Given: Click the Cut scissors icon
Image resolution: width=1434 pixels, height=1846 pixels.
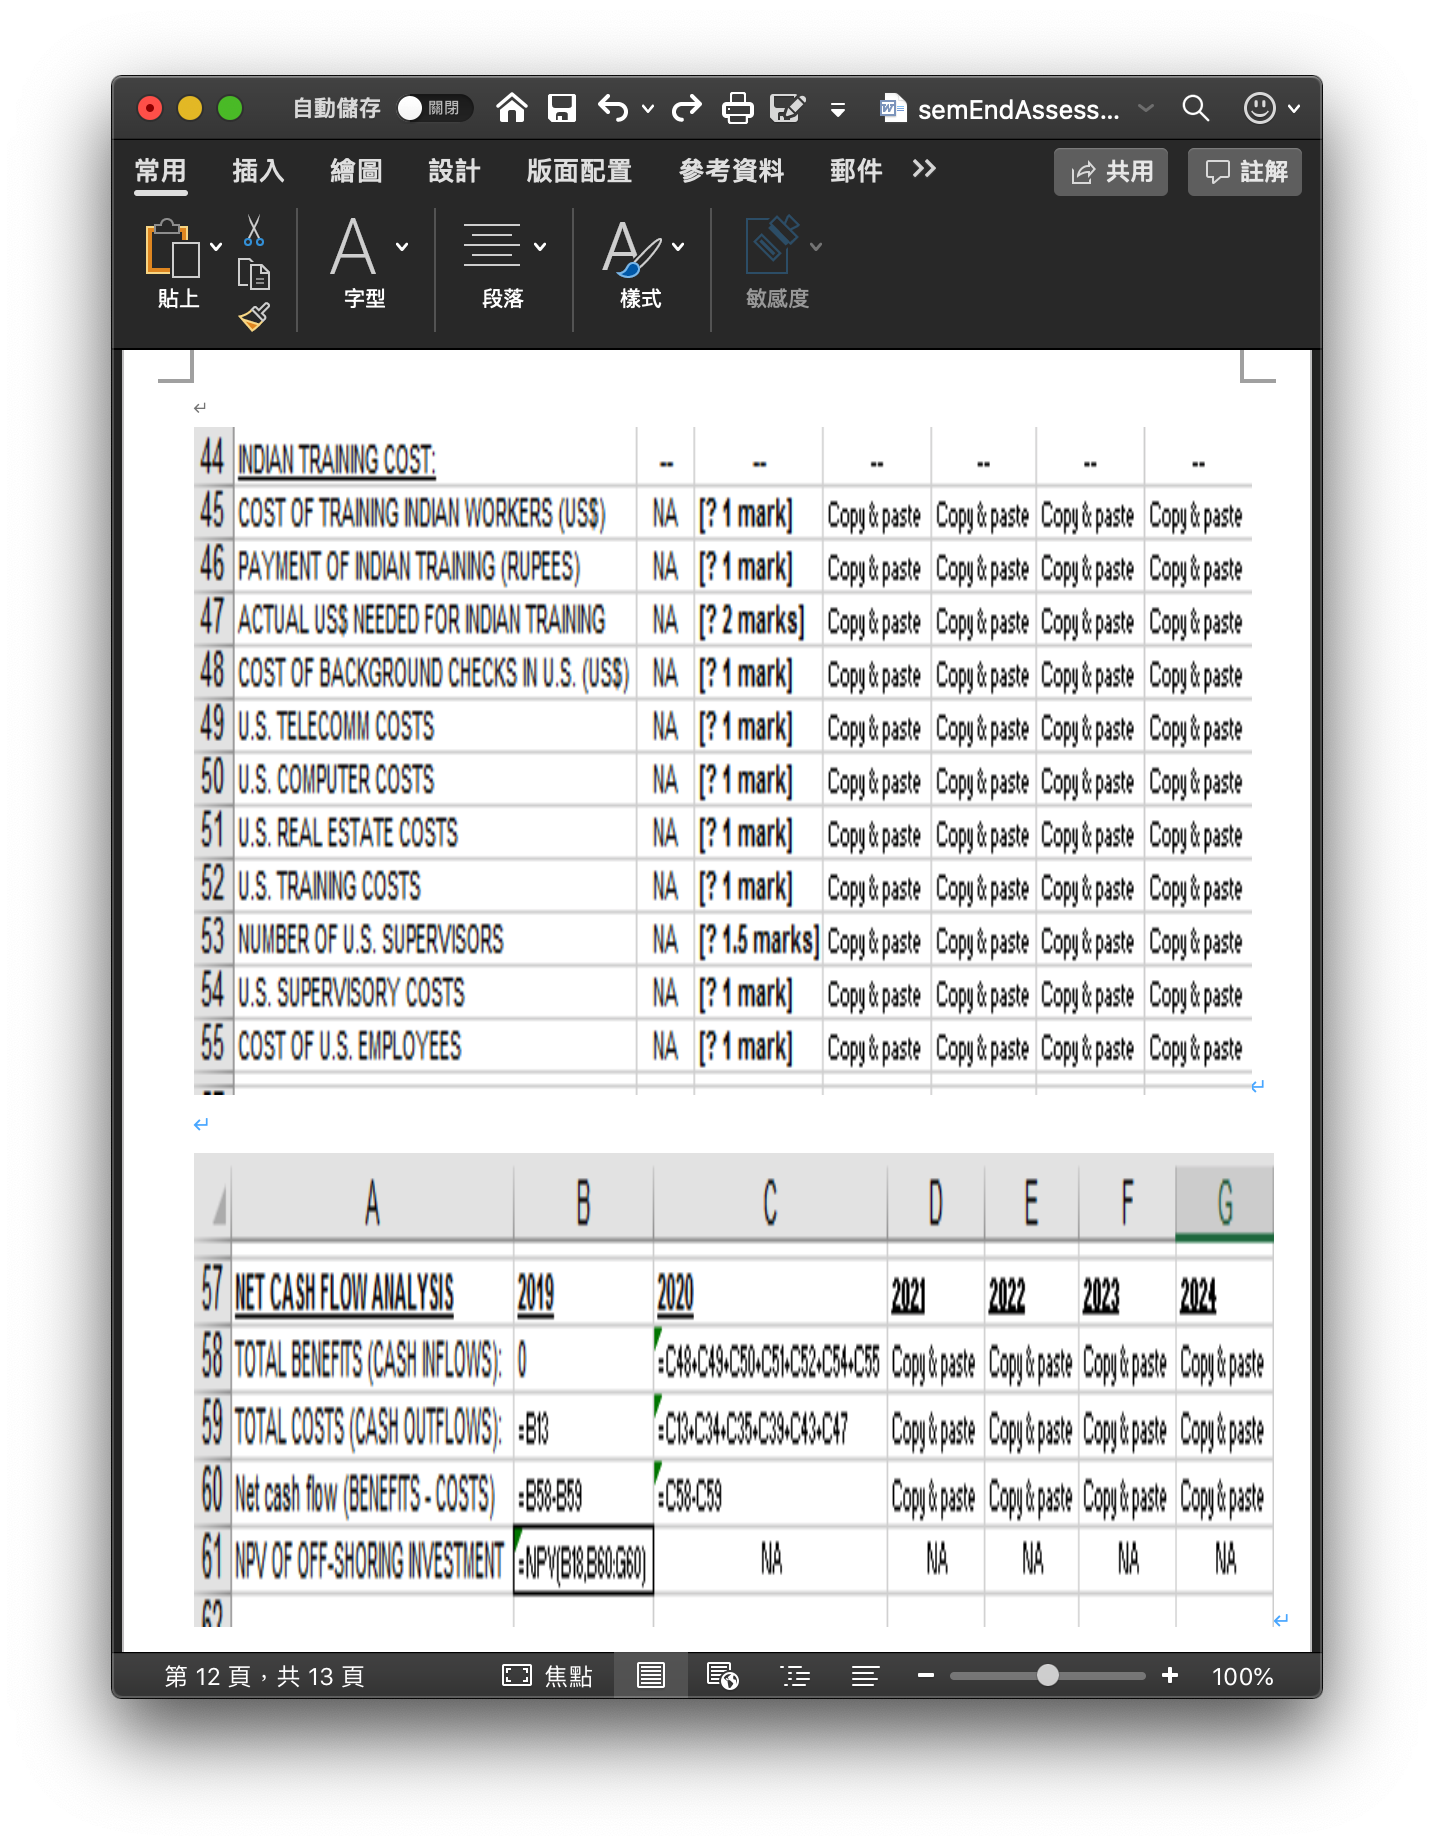Looking at the screenshot, I should (x=254, y=230).
